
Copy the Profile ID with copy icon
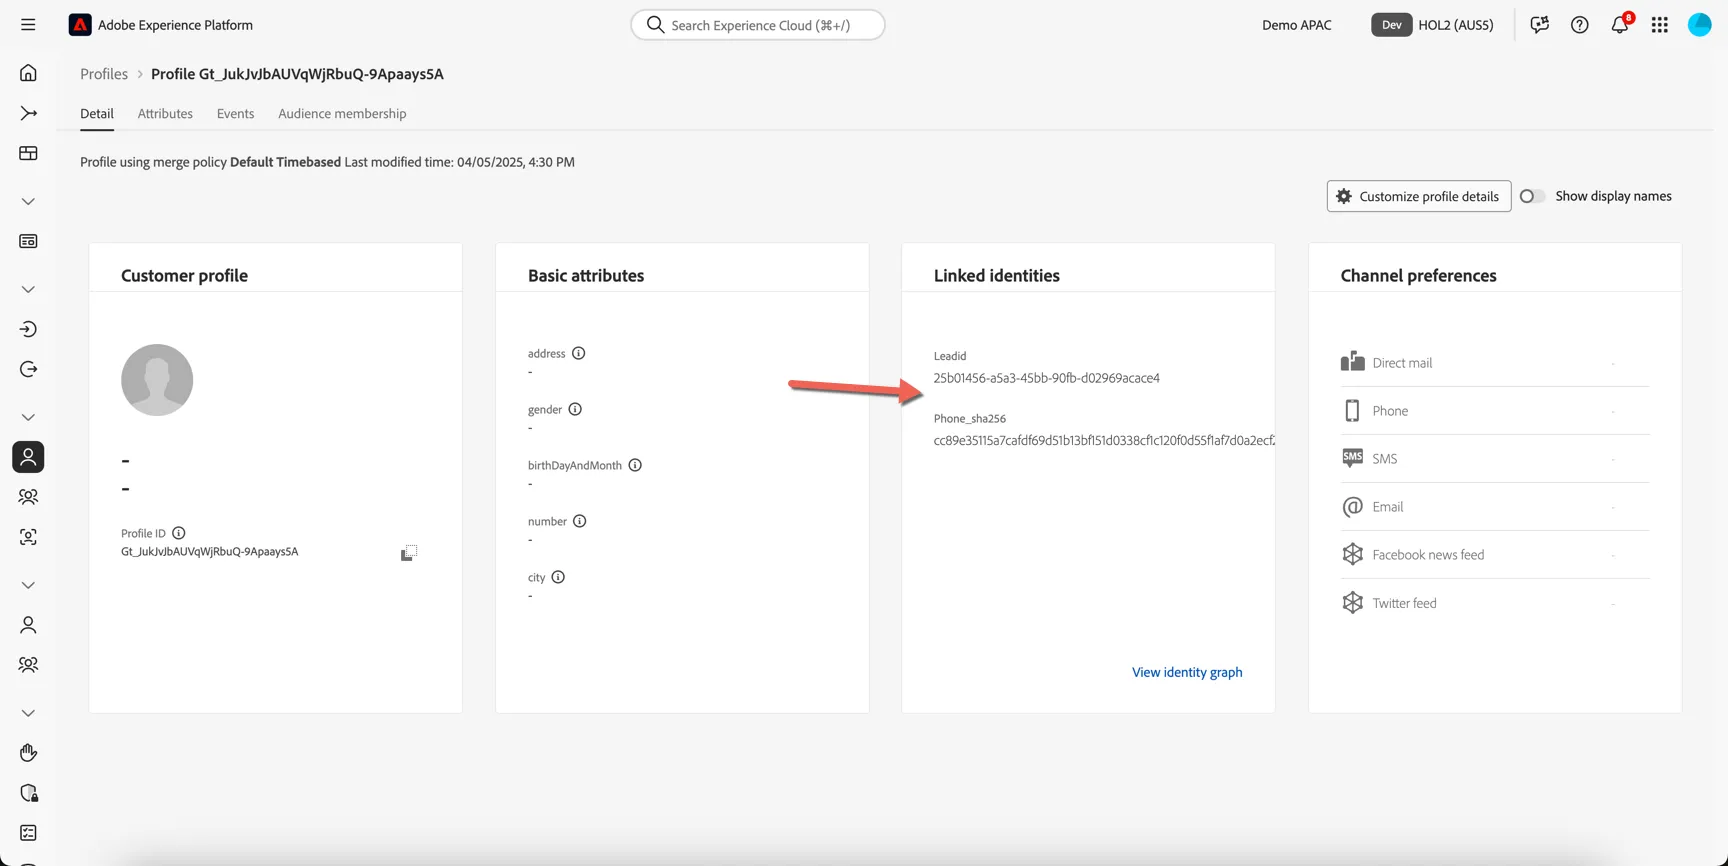pos(408,553)
